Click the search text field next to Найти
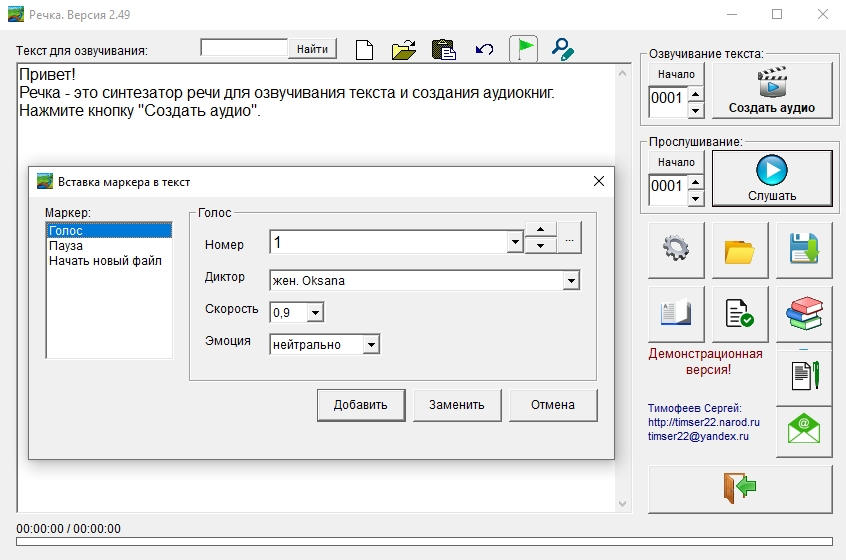846x560 pixels. [x=244, y=47]
